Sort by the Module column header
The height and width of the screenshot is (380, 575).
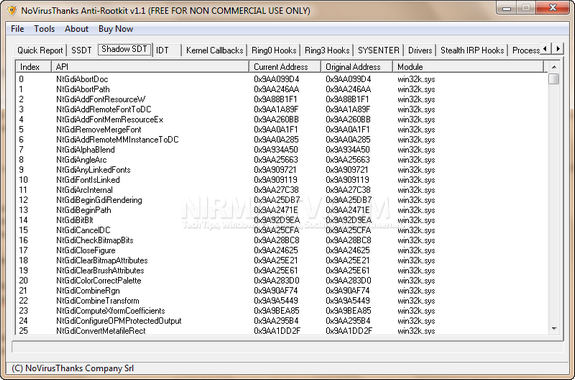pos(468,67)
